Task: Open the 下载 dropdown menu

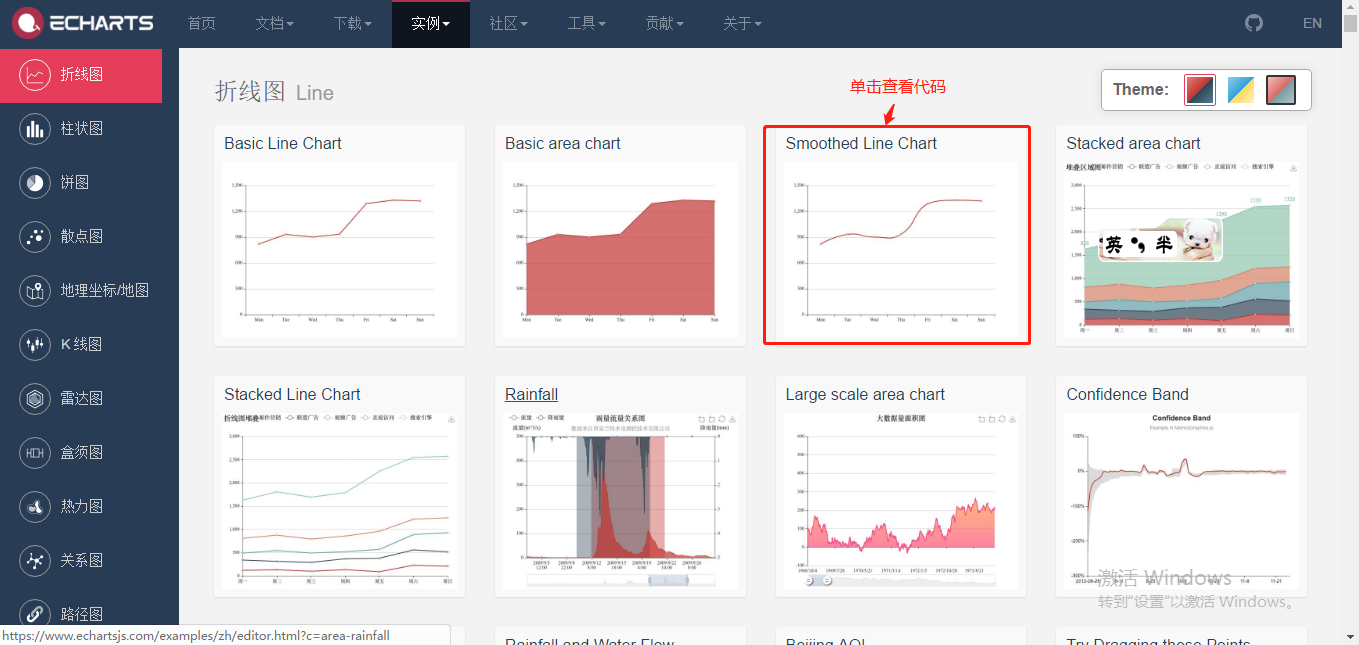Action: 352,22
